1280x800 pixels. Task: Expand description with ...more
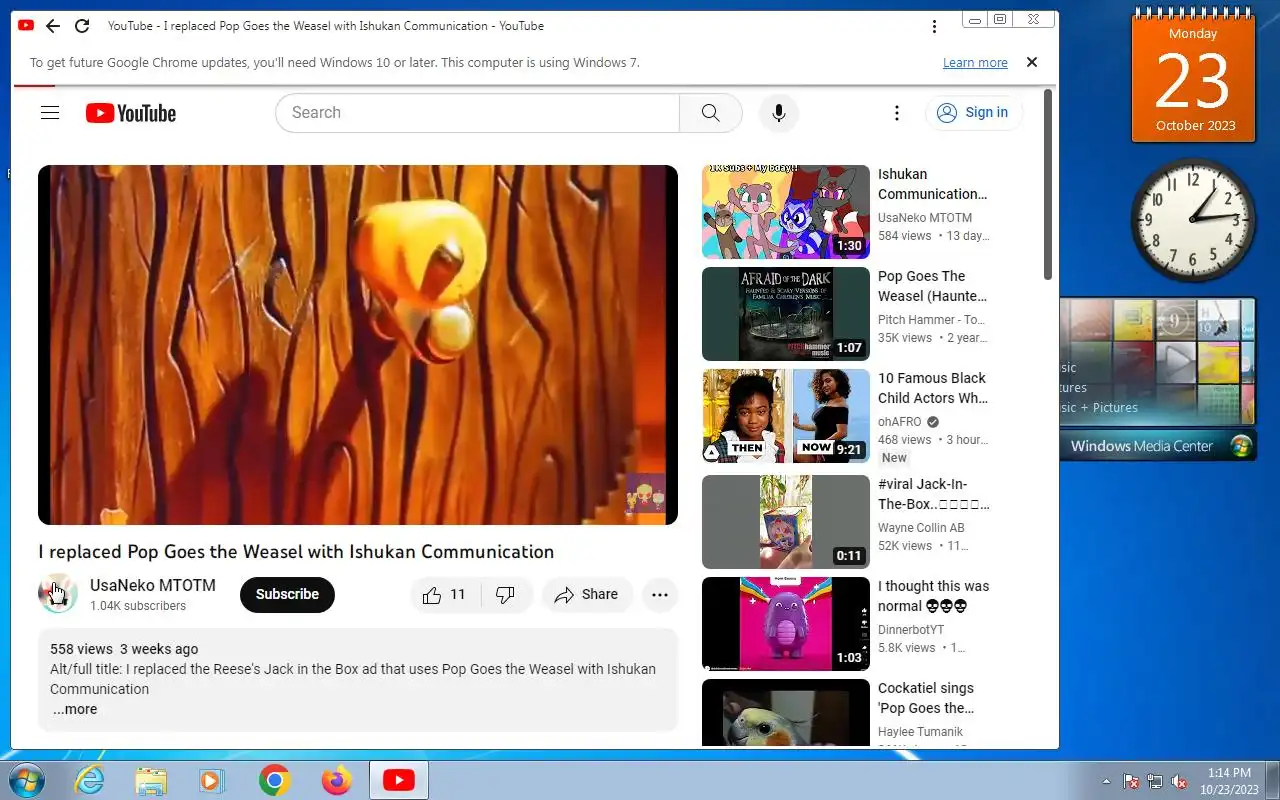[74, 709]
